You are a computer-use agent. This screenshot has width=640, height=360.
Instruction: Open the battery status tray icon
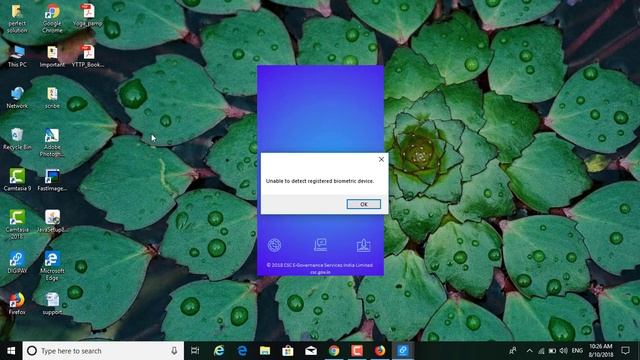[552, 351]
